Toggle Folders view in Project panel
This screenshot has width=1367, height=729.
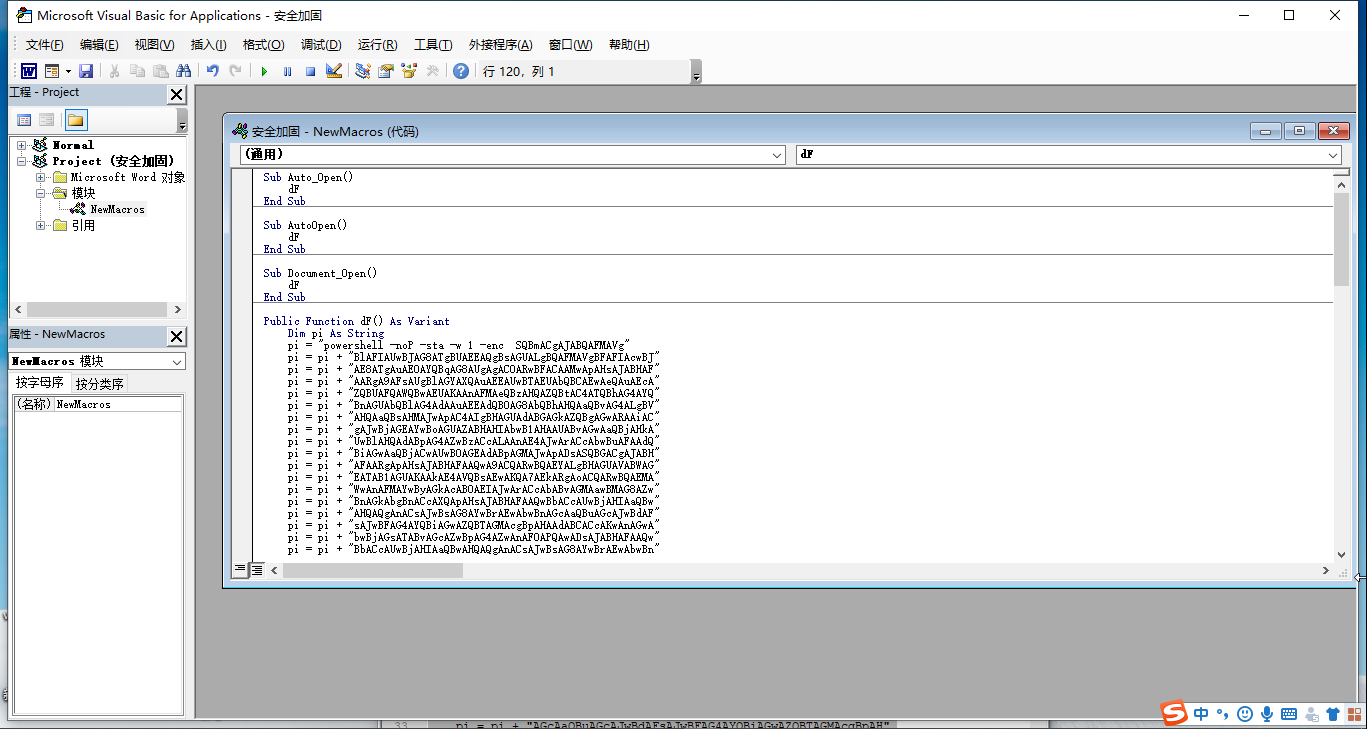(x=76, y=120)
